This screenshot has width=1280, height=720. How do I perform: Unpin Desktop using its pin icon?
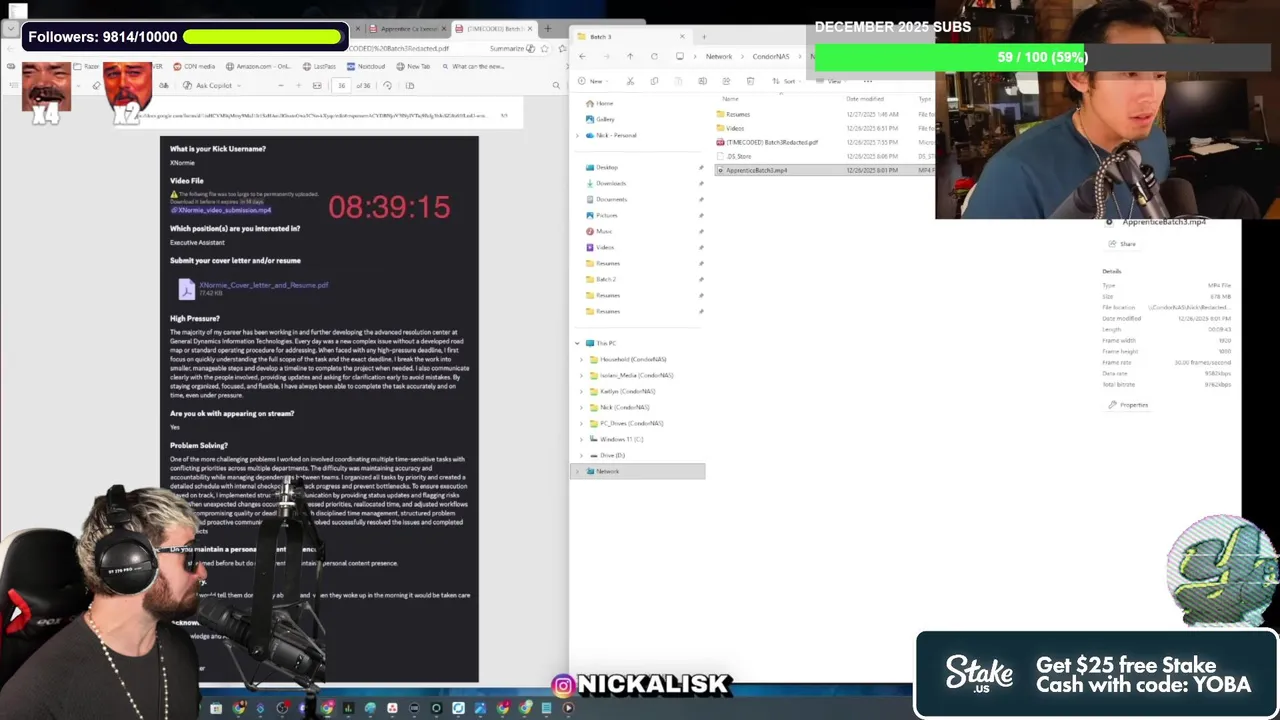pos(701,167)
